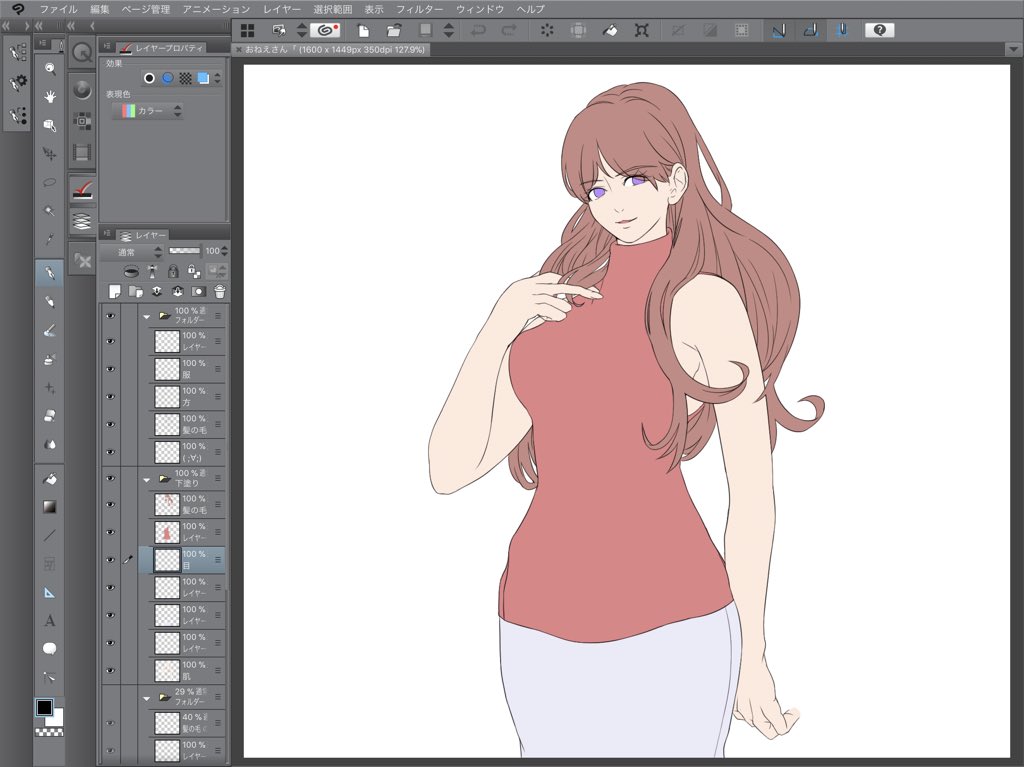Open help question mark button
The width and height of the screenshot is (1024, 767).
tap(880, 30)
